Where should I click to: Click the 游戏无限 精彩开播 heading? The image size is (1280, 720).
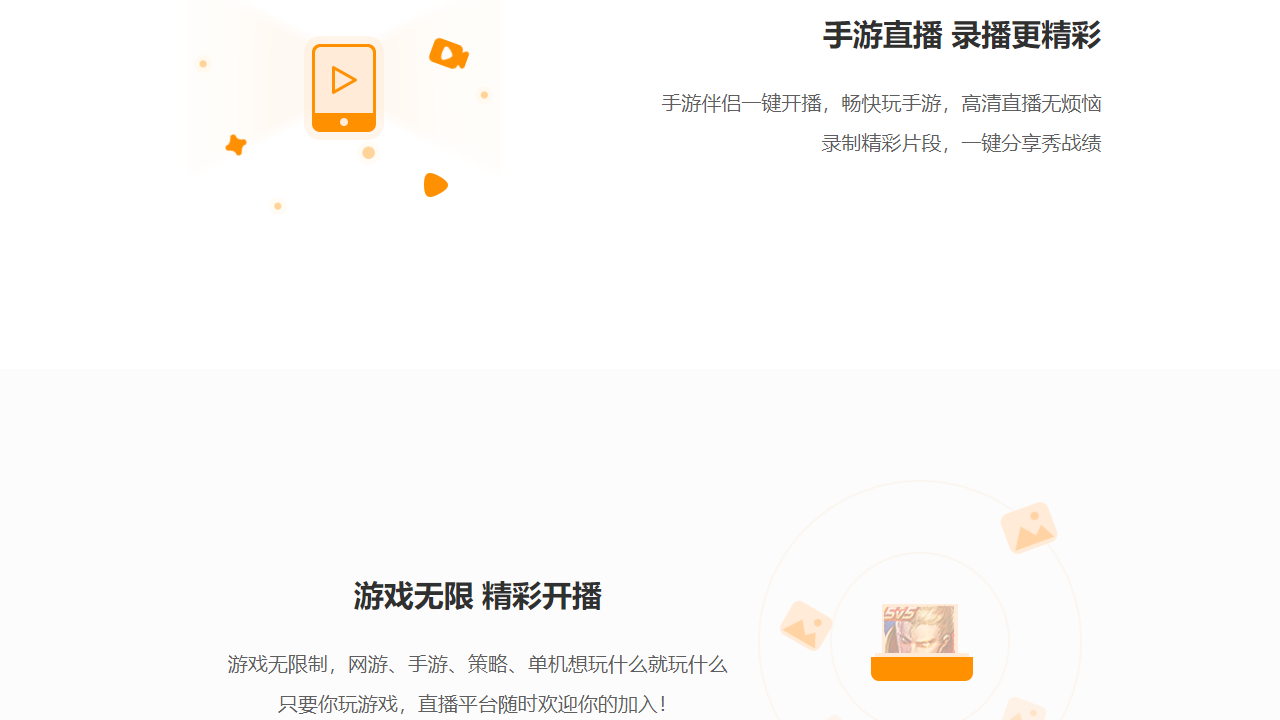point(477,596)
